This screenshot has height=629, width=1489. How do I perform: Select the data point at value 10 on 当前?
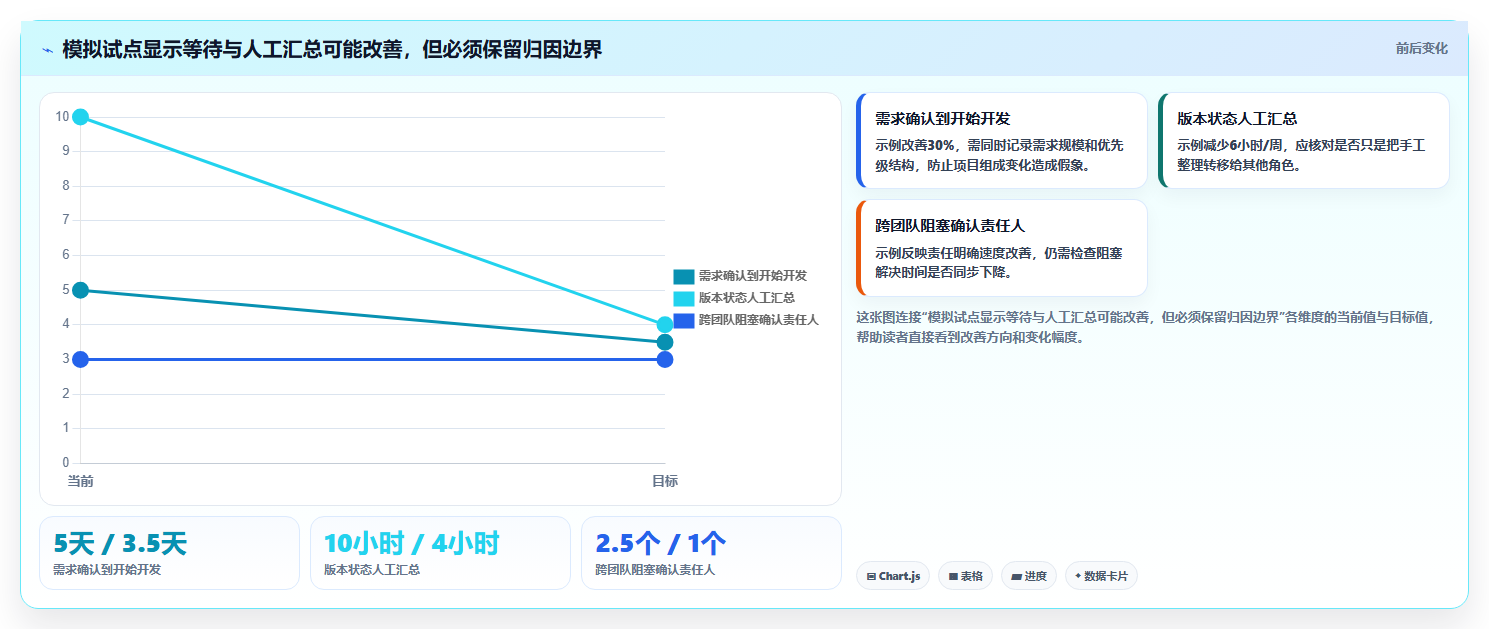coord(81,117)
